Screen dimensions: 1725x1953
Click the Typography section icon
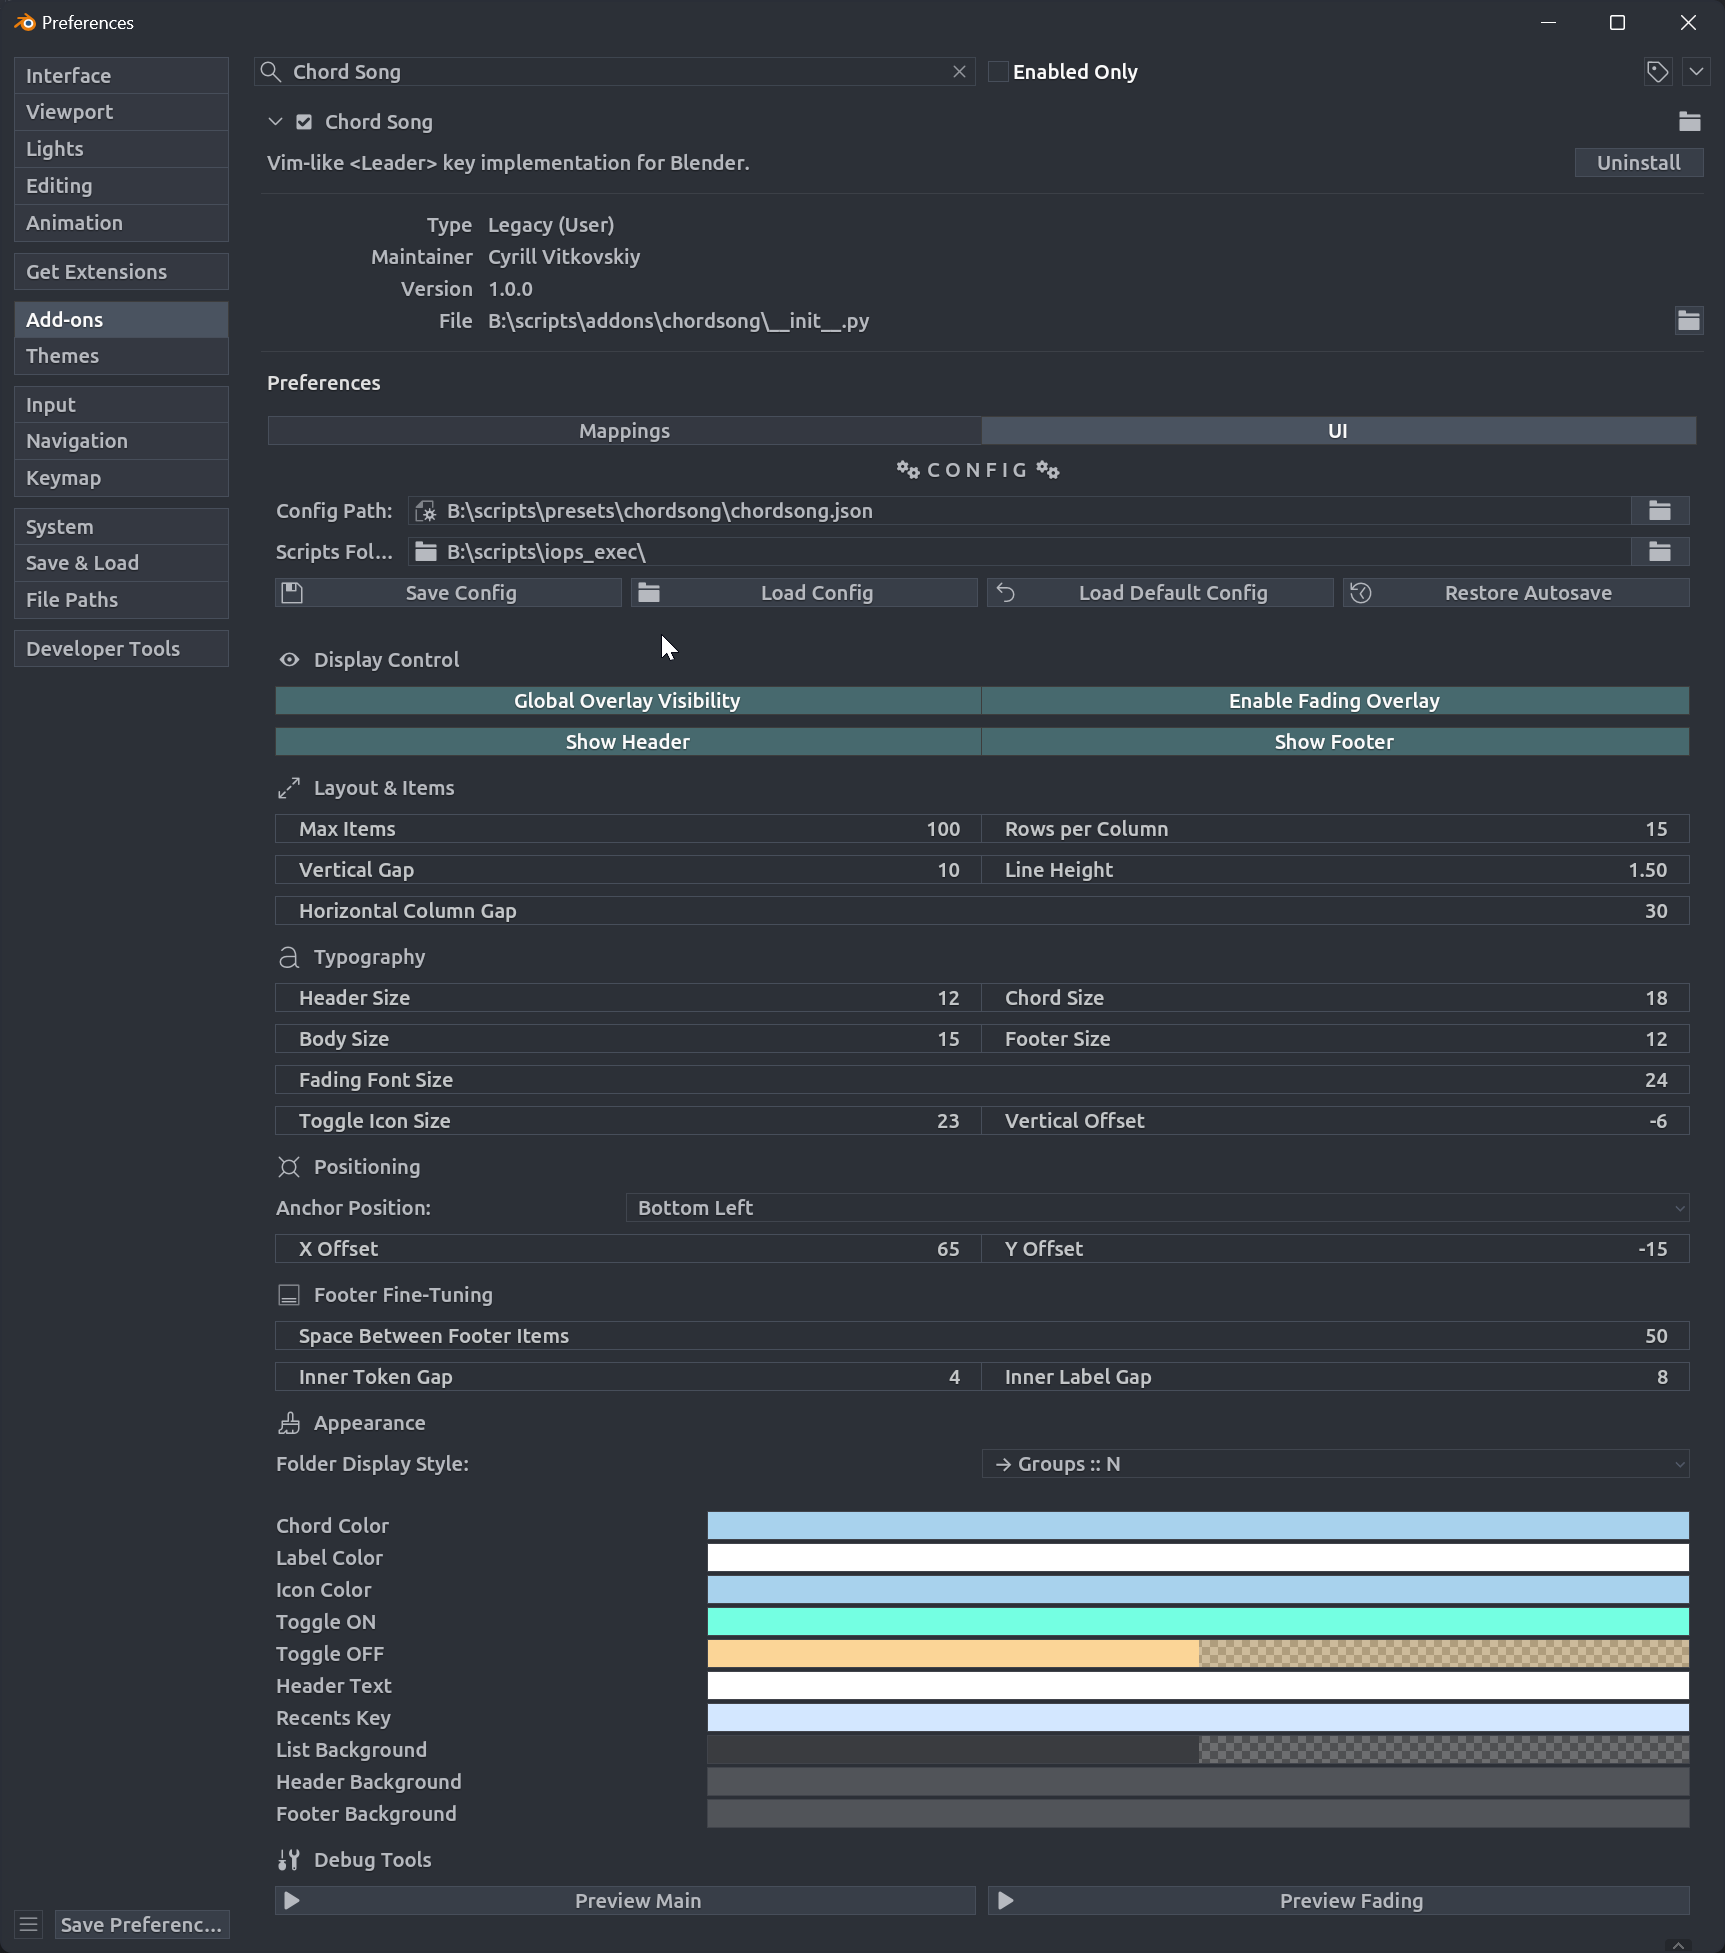coord(289,957)
